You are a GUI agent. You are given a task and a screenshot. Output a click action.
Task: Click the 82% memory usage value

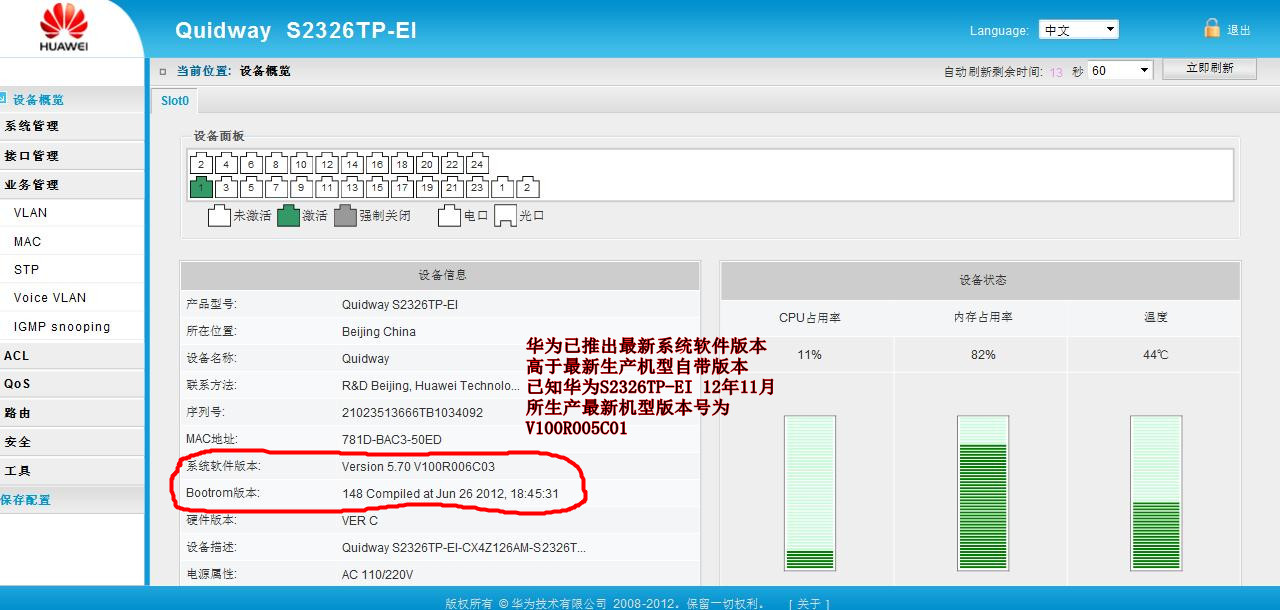coord(983,355)
